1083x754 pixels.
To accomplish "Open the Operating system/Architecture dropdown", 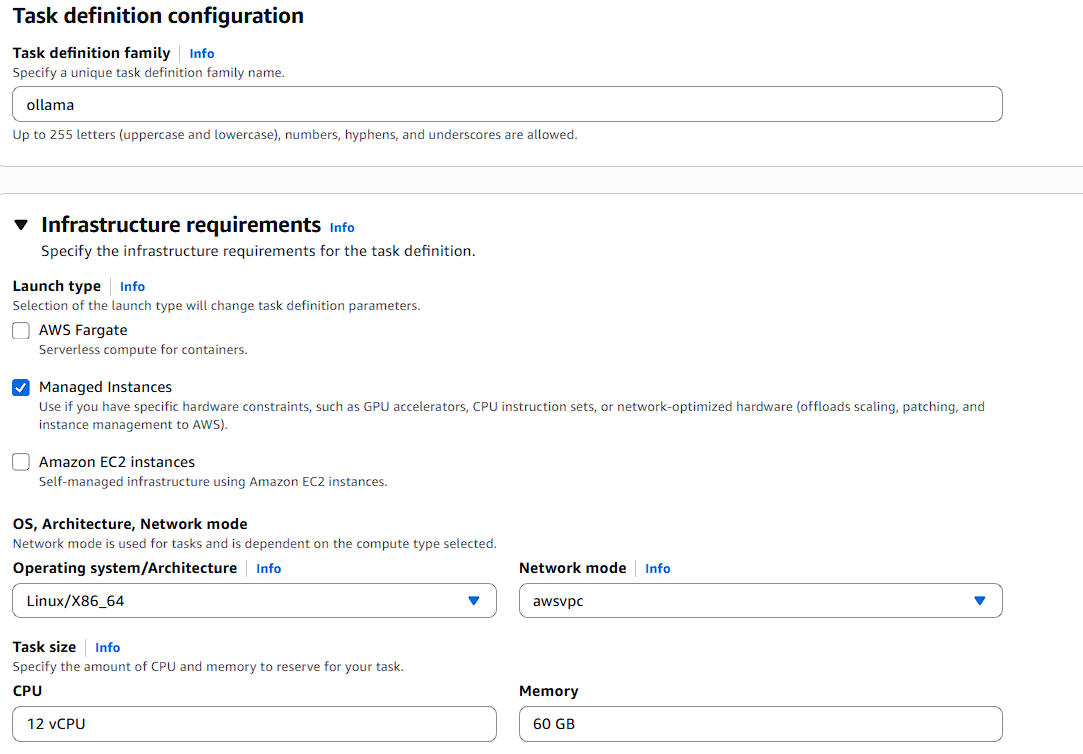I will pyautogui.click(x=254, y=601).
